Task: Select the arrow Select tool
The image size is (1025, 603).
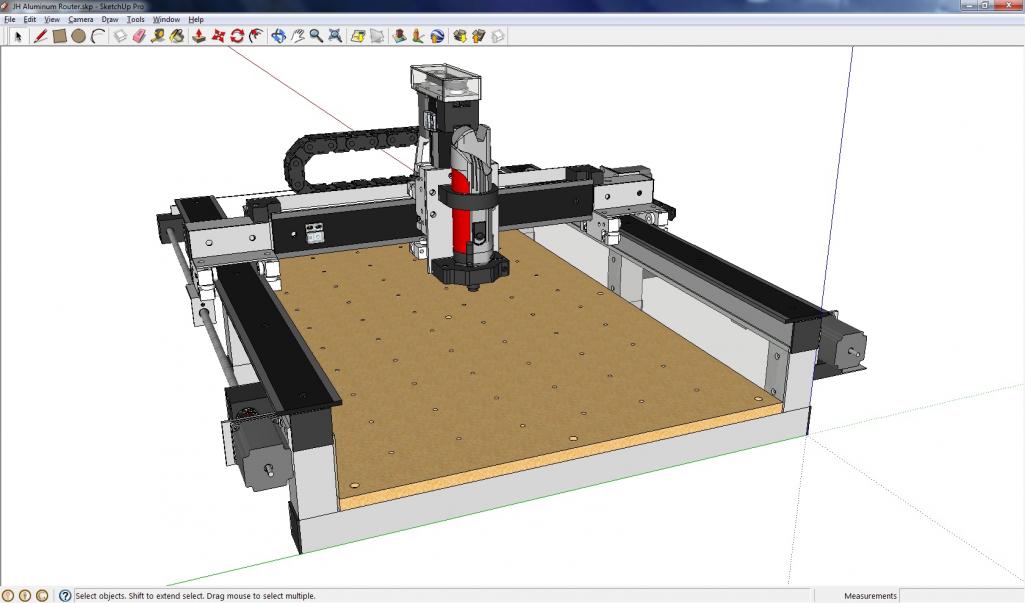Action: (x=17, y=36)
